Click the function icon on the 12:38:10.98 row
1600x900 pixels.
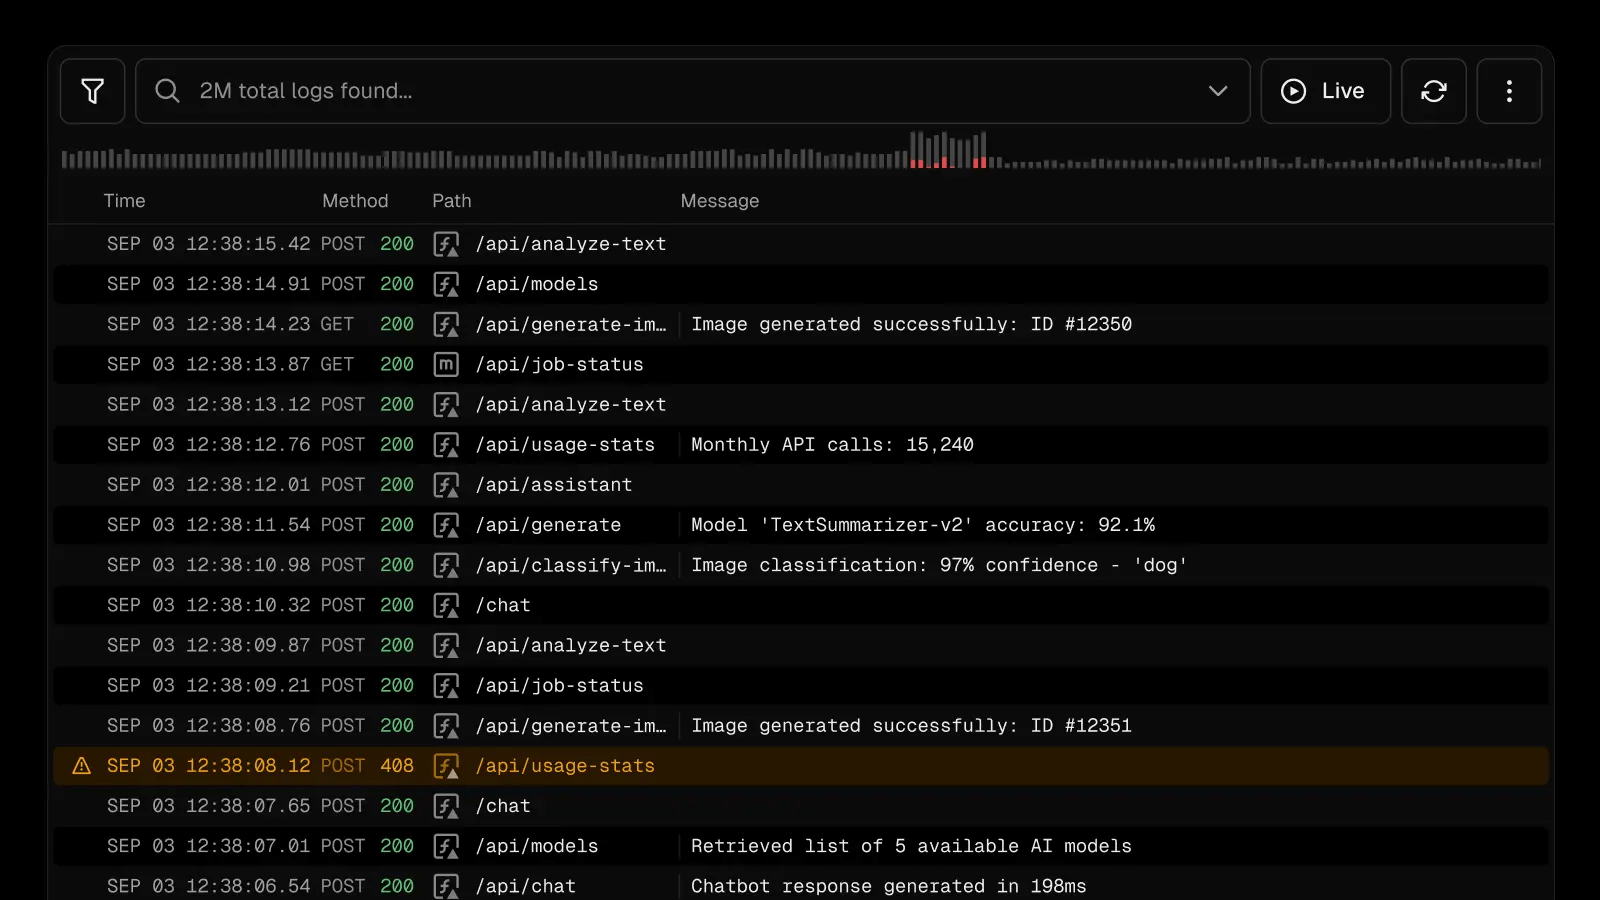[446, 565]
